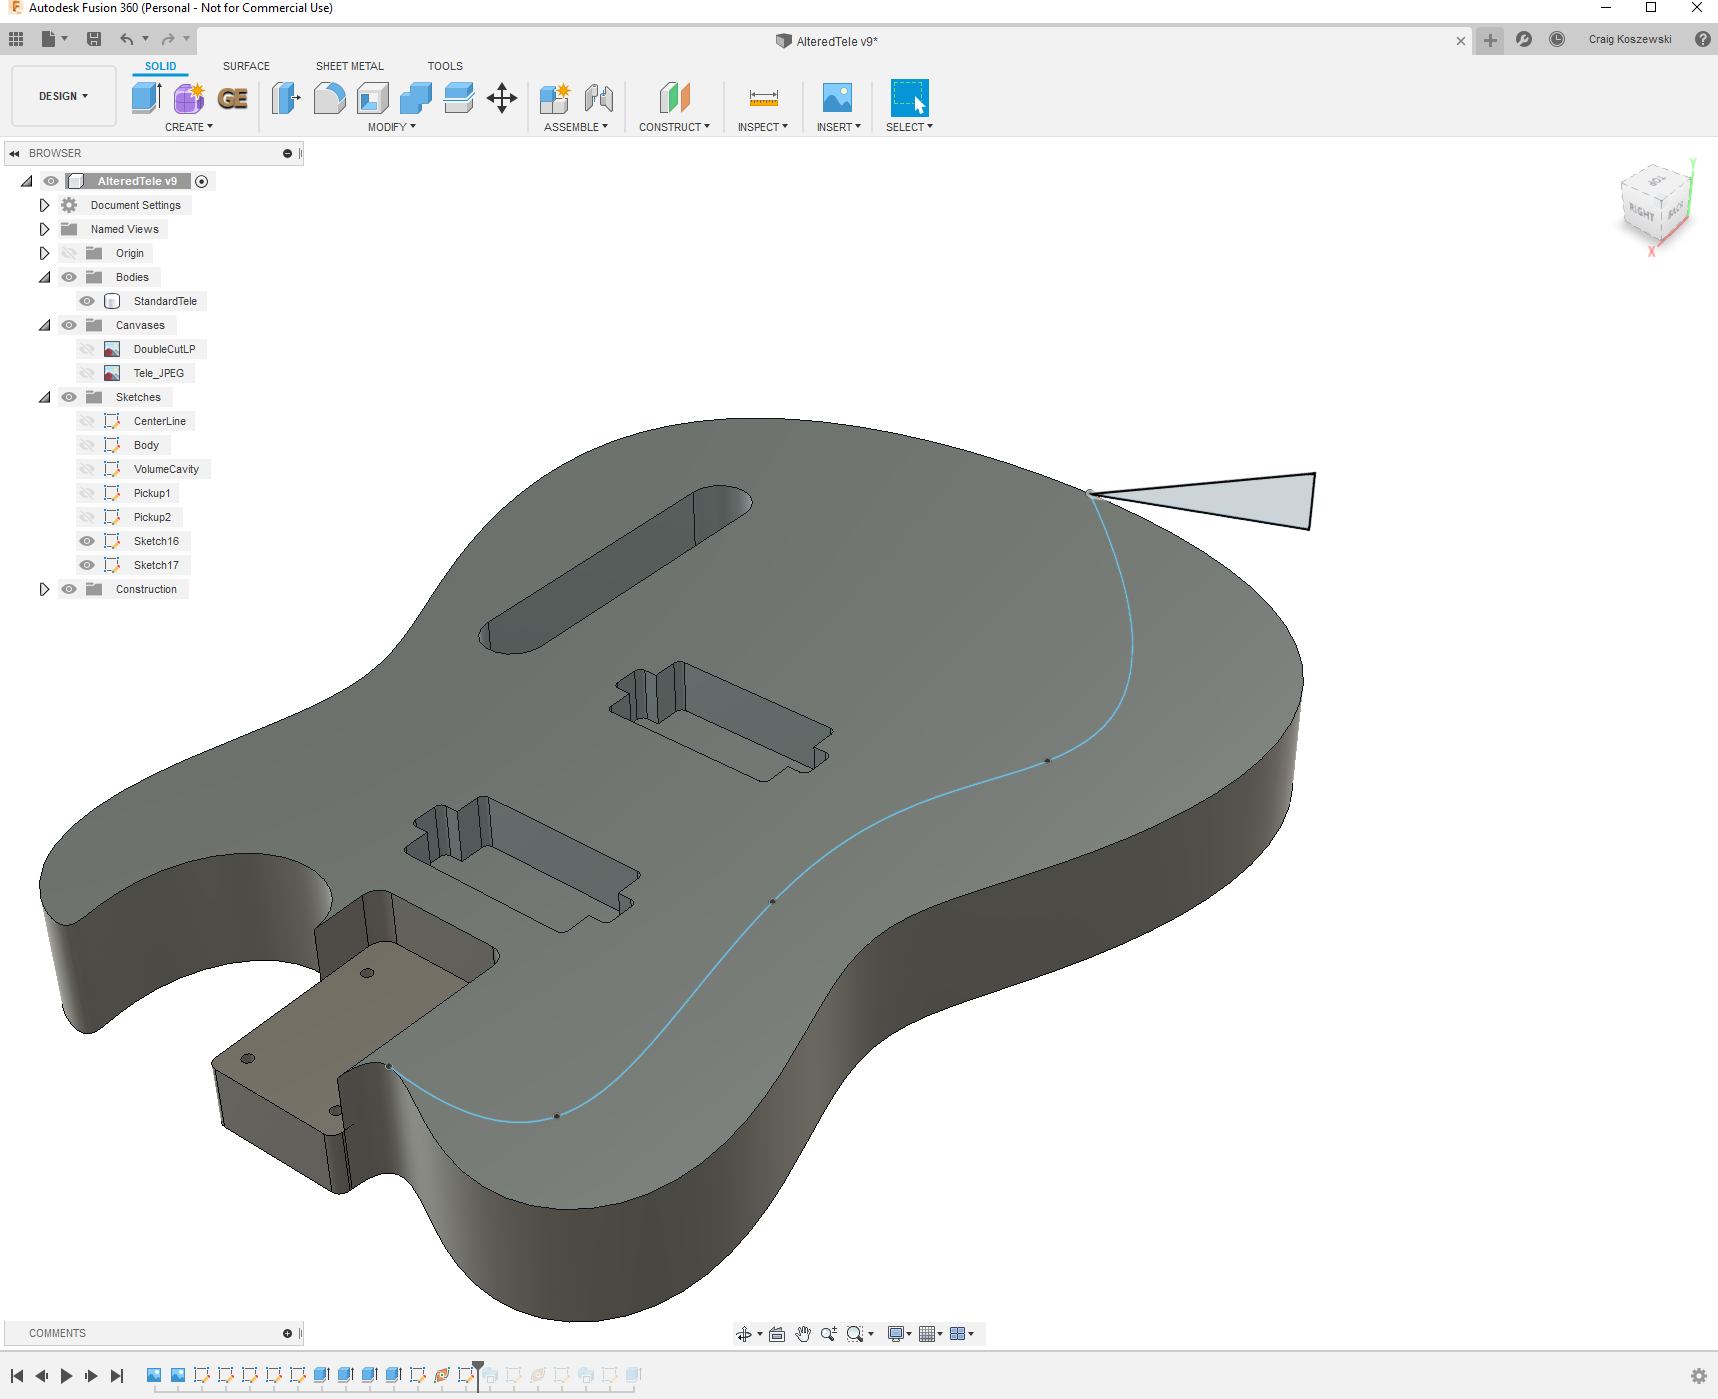Play the timeline
Image resolution: width=1718 pixels, height=1399 pixels.
click(66, 1376)
